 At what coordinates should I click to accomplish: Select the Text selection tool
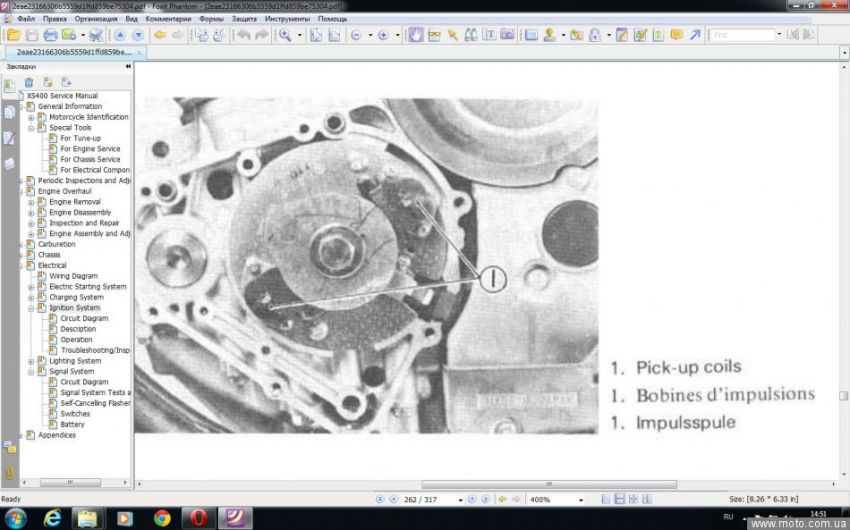click(x=489, y=35)
